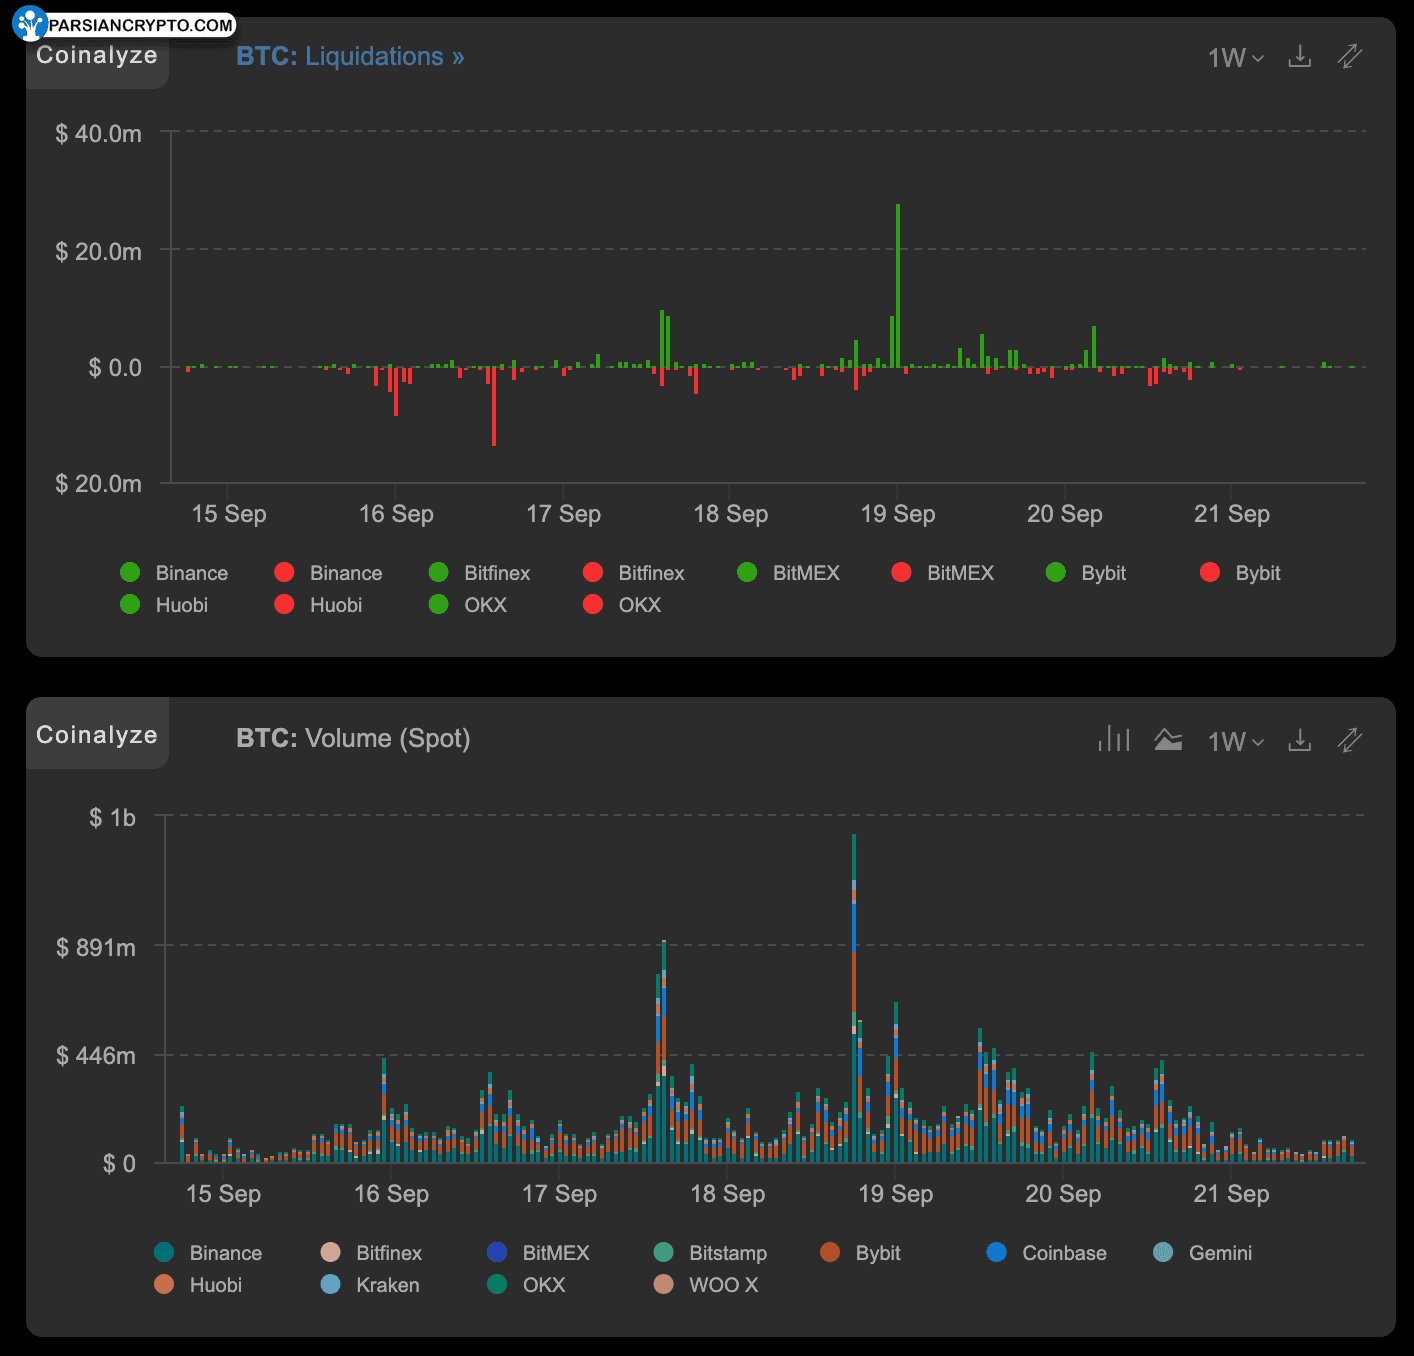Toggle green BitMEX series in Liquidations legend

[x=789, y=573]
